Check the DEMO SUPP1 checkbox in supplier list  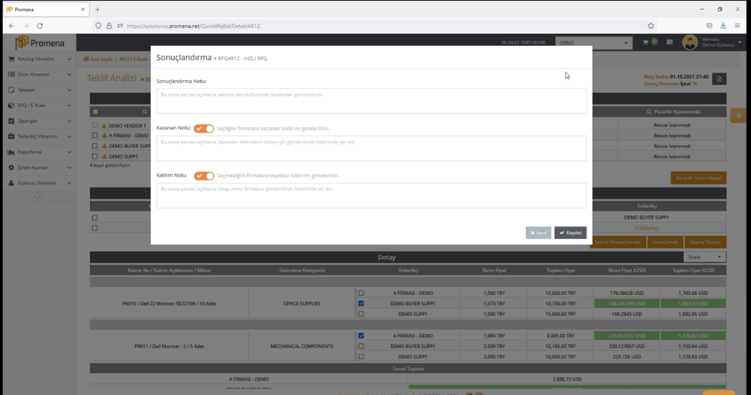[x=95, y=156]
